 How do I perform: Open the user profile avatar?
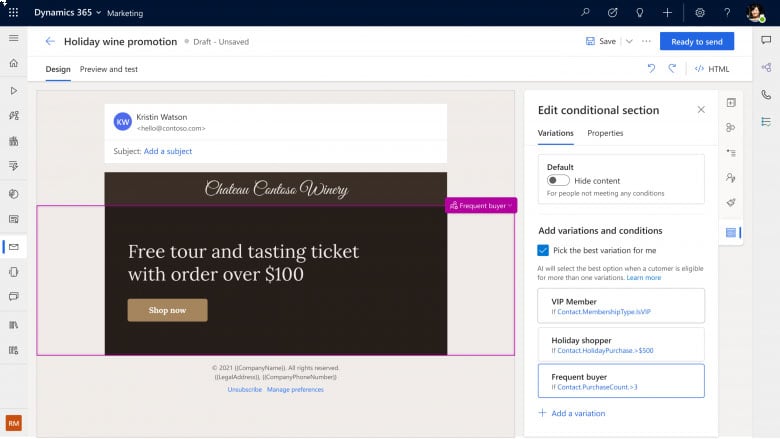[755, 12]
